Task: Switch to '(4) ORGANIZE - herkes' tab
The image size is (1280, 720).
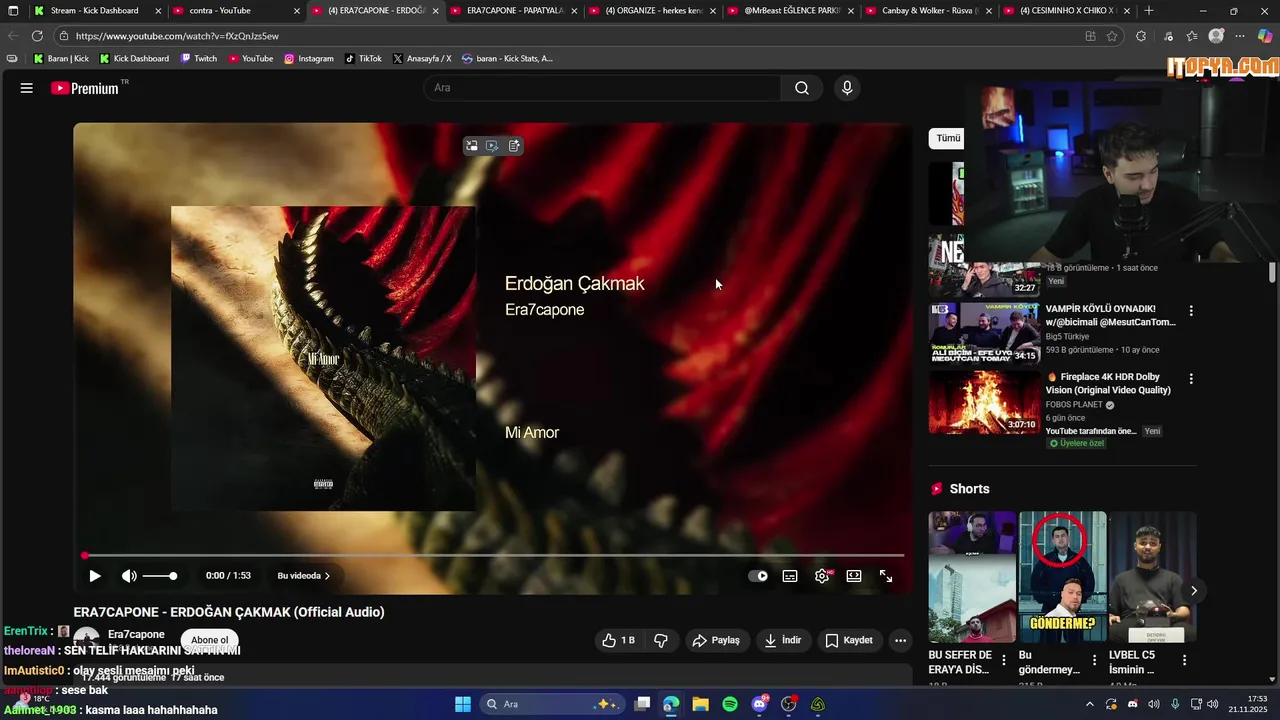Action: (653, 11)
